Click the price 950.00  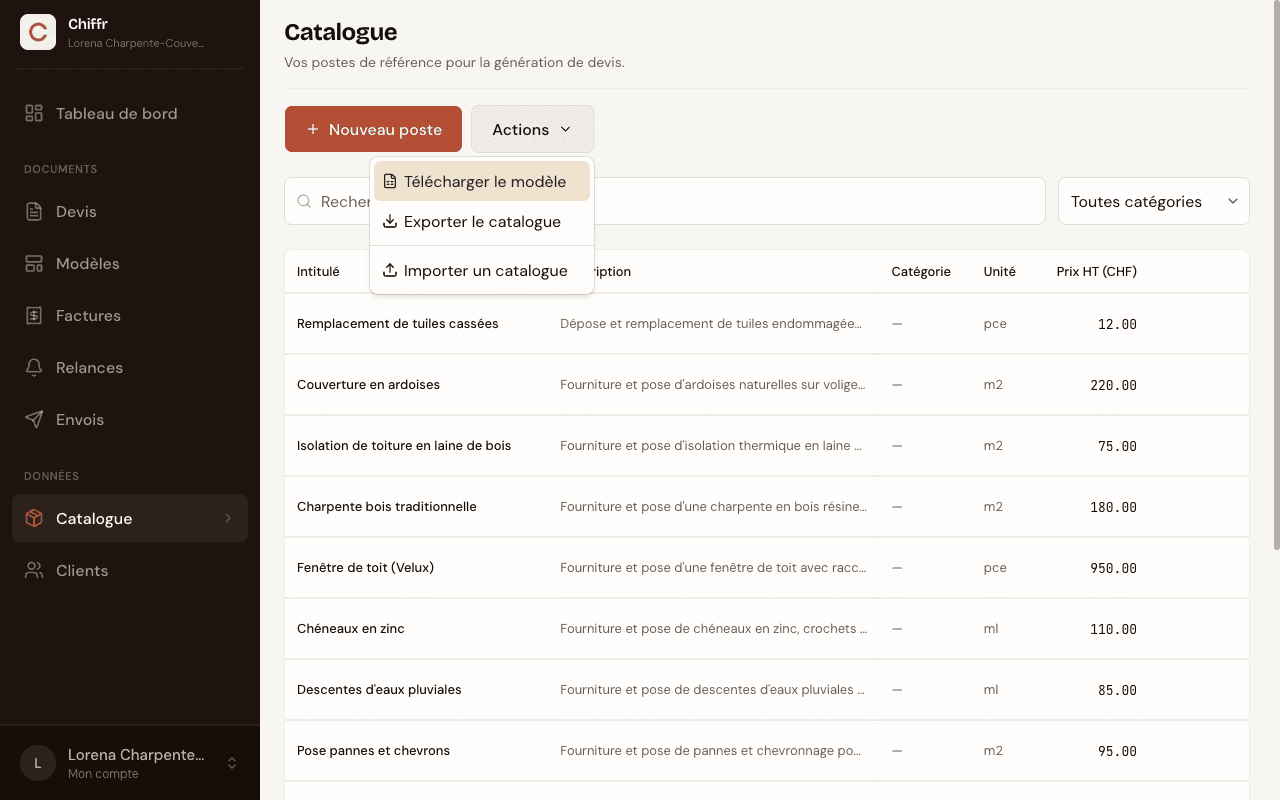1113,568
